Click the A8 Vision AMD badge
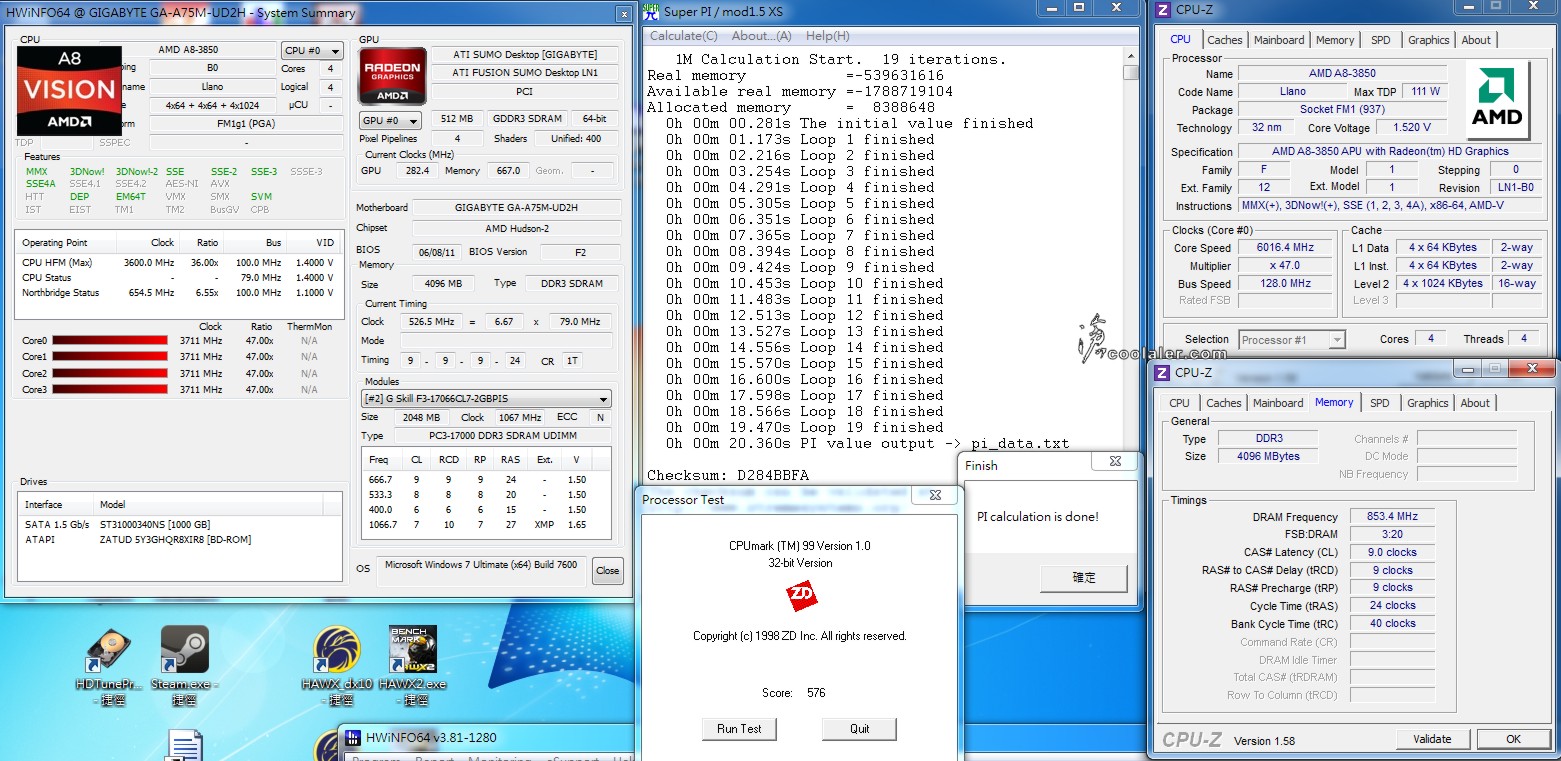 (x=69, y=91)
